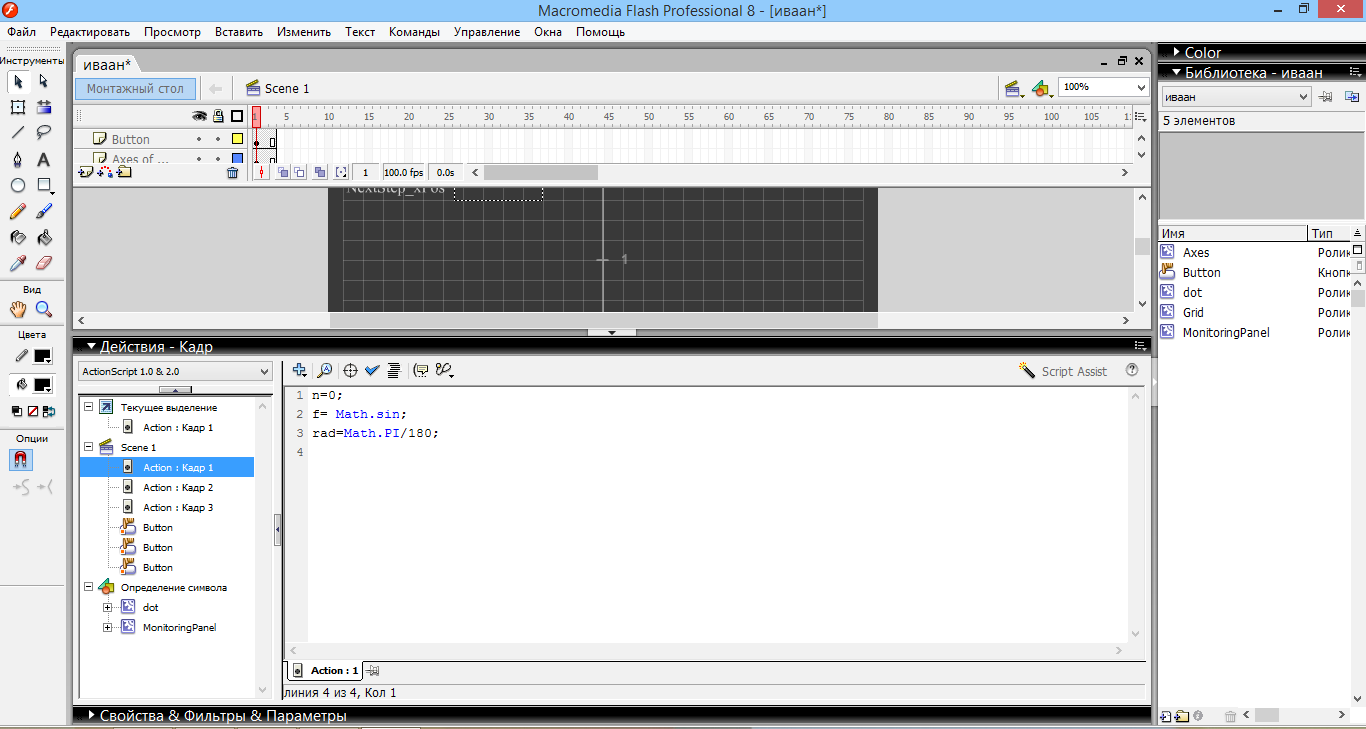
Task: Open Find in Actions panel
Action: pyautogui.click(x=324, y=370)
